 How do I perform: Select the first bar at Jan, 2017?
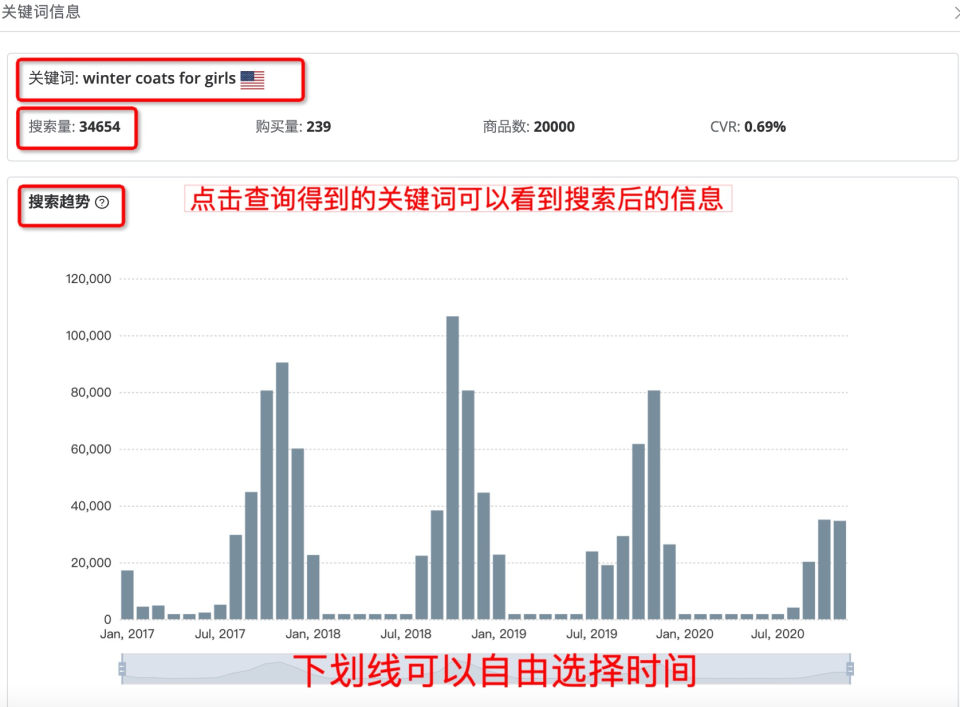coord(125,595)
